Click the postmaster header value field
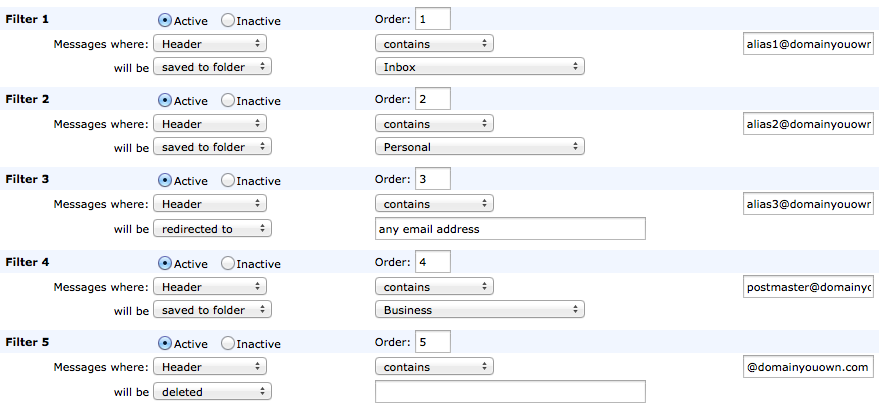Image resolution: width=879 pixels, height=411 pixels. click(808, 287)
